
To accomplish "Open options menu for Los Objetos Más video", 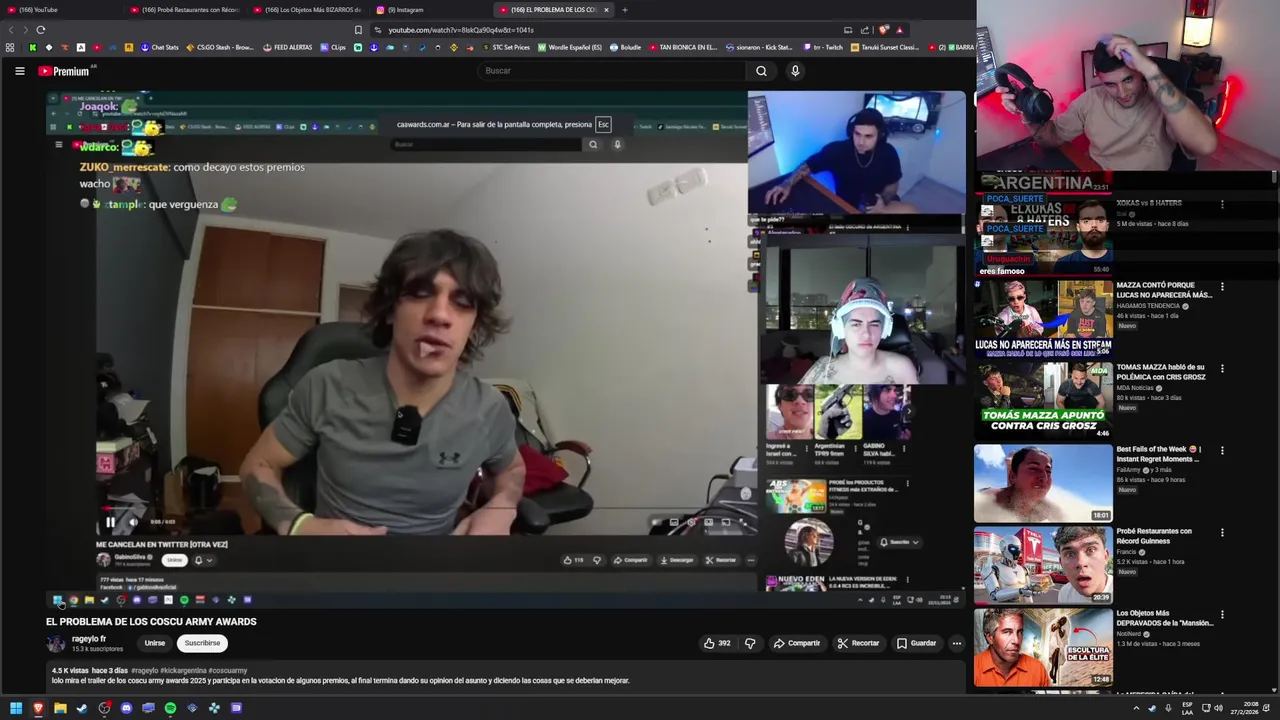I will [x=1222, y=615].
